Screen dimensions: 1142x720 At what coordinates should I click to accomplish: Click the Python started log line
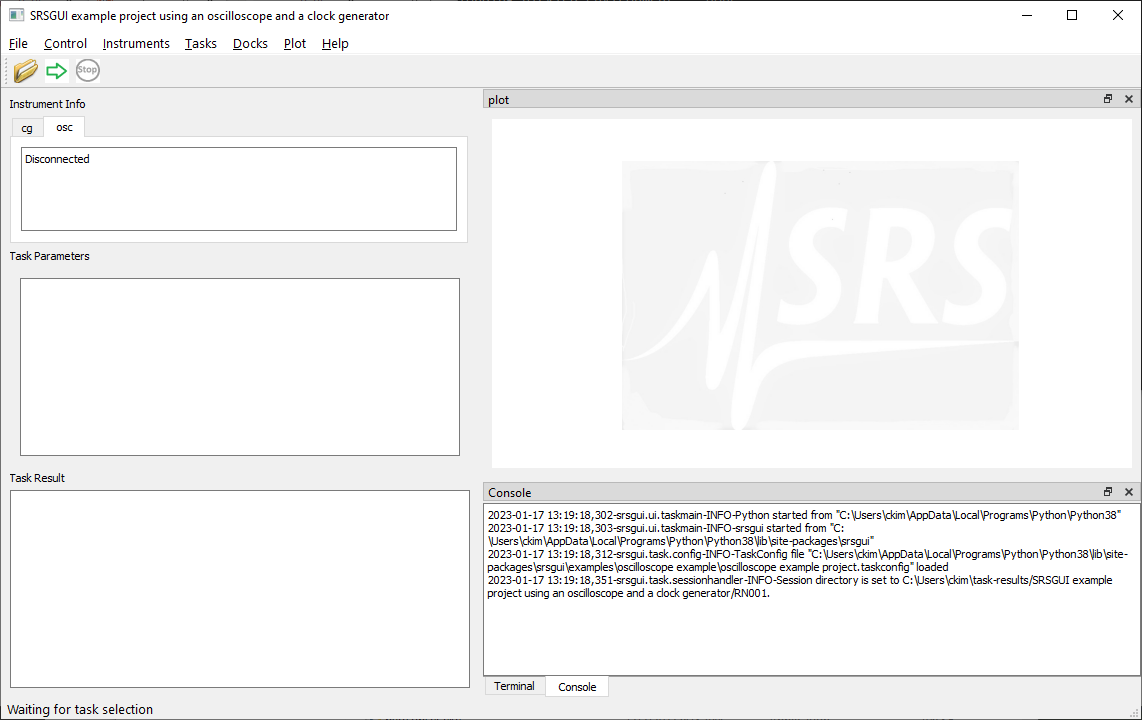click(x=804, y=515)
